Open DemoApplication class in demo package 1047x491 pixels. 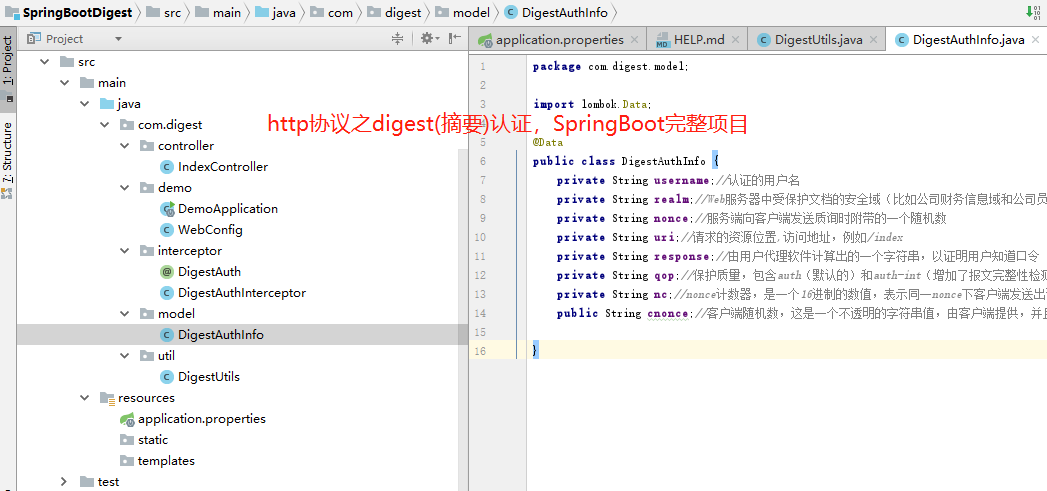click(x=227, y=208)
